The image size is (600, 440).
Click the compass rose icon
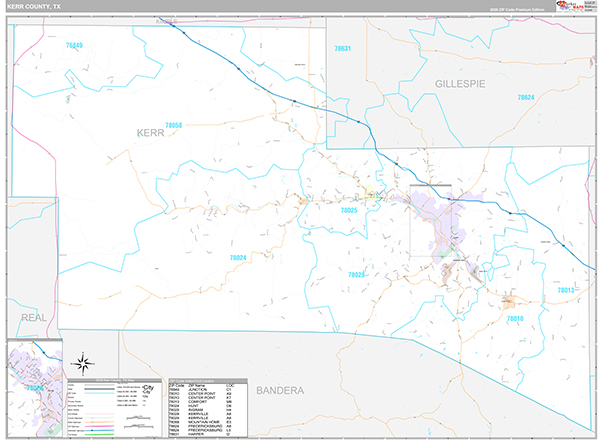tap(85, 363)
